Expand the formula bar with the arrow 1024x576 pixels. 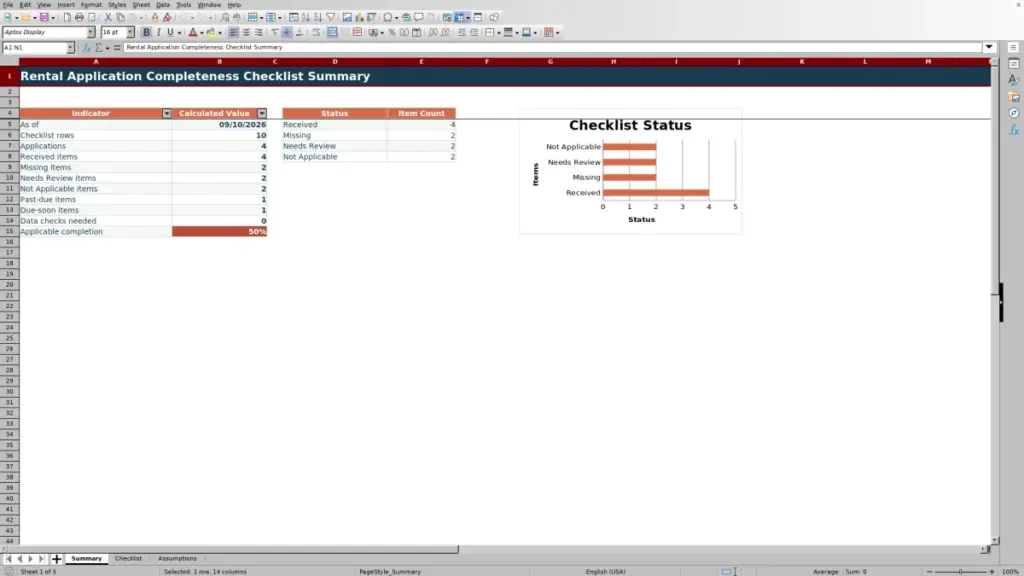coord(989,47)
